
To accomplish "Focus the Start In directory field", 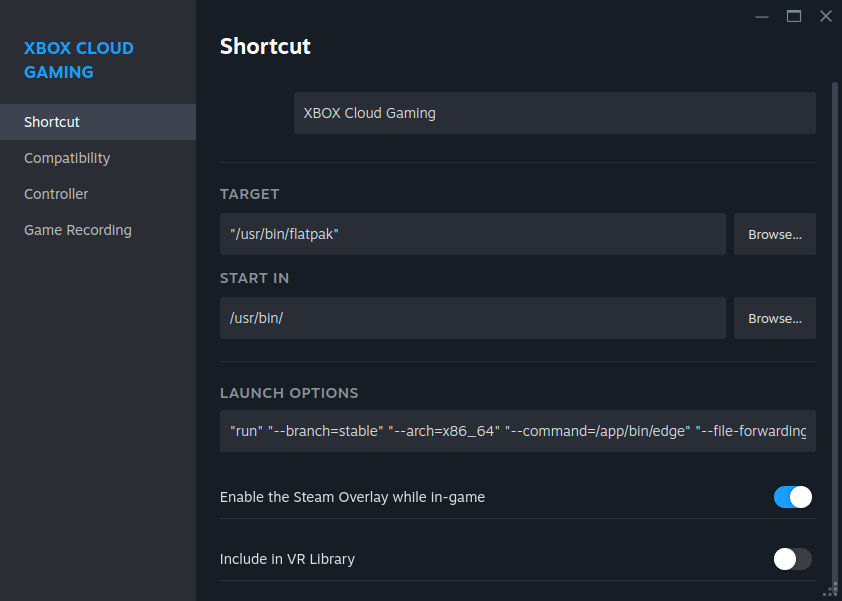I will click(x=472, y=318).
